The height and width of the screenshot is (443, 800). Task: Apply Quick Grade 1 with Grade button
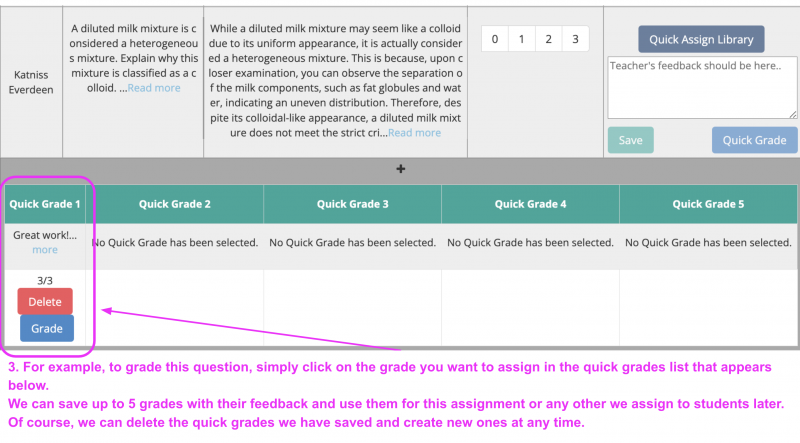[x=46, y=328]
